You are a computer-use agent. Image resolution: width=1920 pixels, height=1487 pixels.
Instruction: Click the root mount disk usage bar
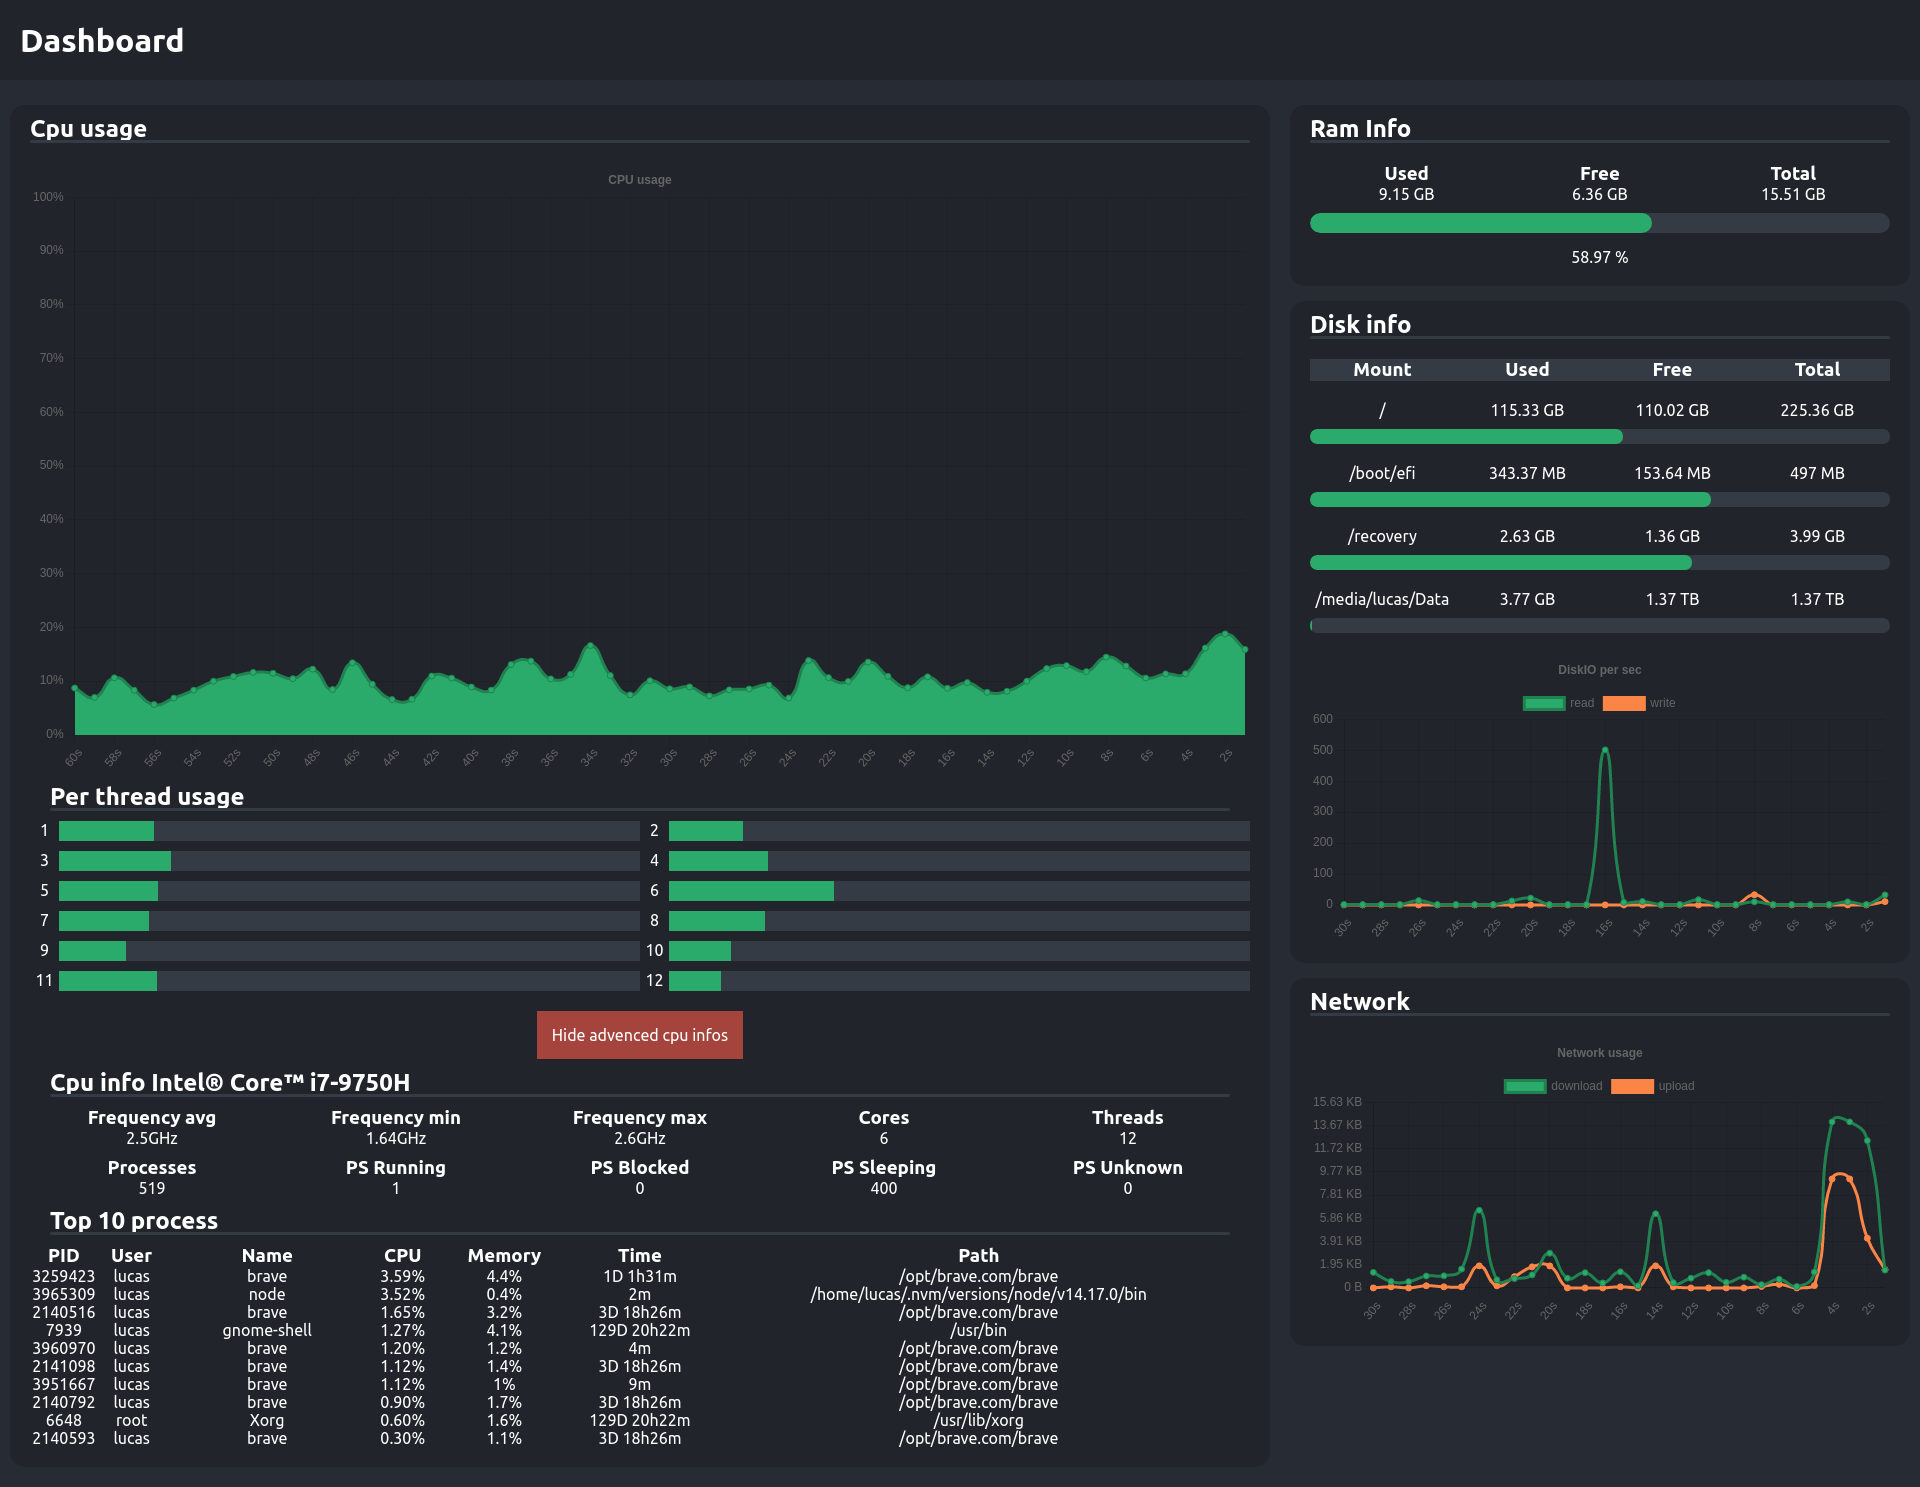point(1599,437)
